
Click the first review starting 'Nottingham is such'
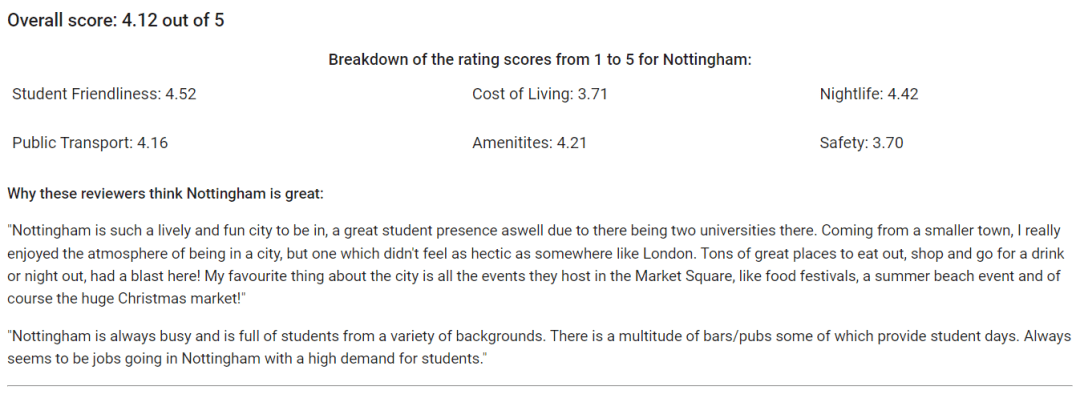click(537, 264)
